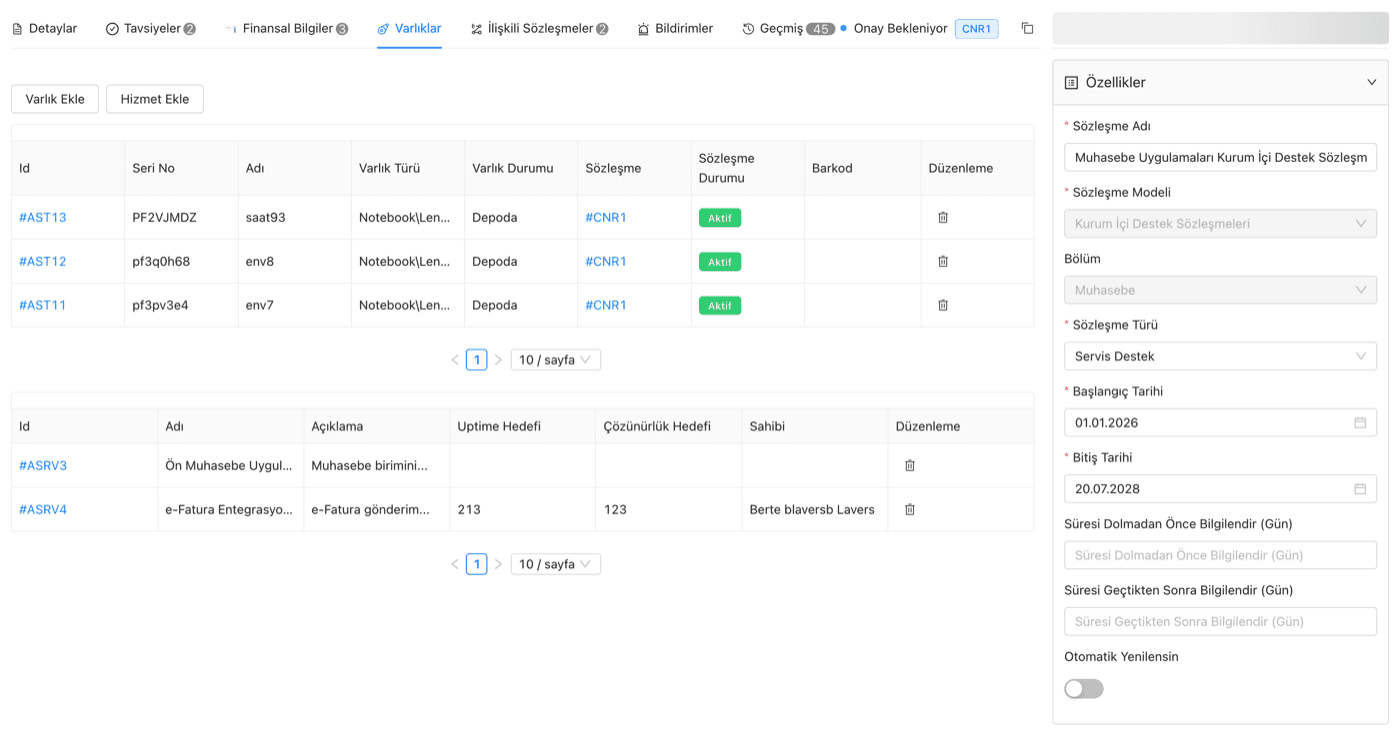The width and height of the screenshot is (1400, 732).
Task: Open services table 10 / sayfa page size
Action: point(555,564)
